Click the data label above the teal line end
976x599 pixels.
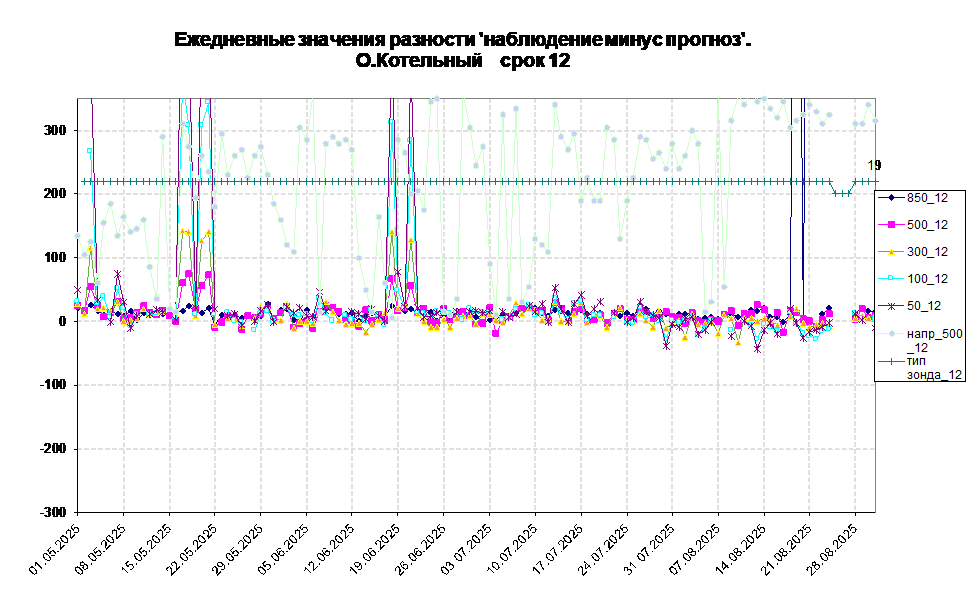(871, 166)
